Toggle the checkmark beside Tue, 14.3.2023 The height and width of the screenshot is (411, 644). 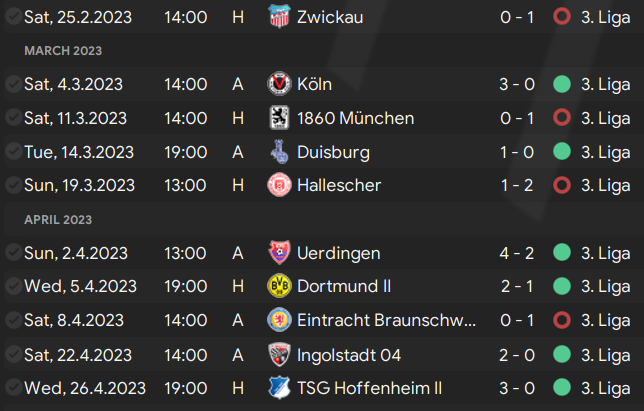(x=14, y=152)
